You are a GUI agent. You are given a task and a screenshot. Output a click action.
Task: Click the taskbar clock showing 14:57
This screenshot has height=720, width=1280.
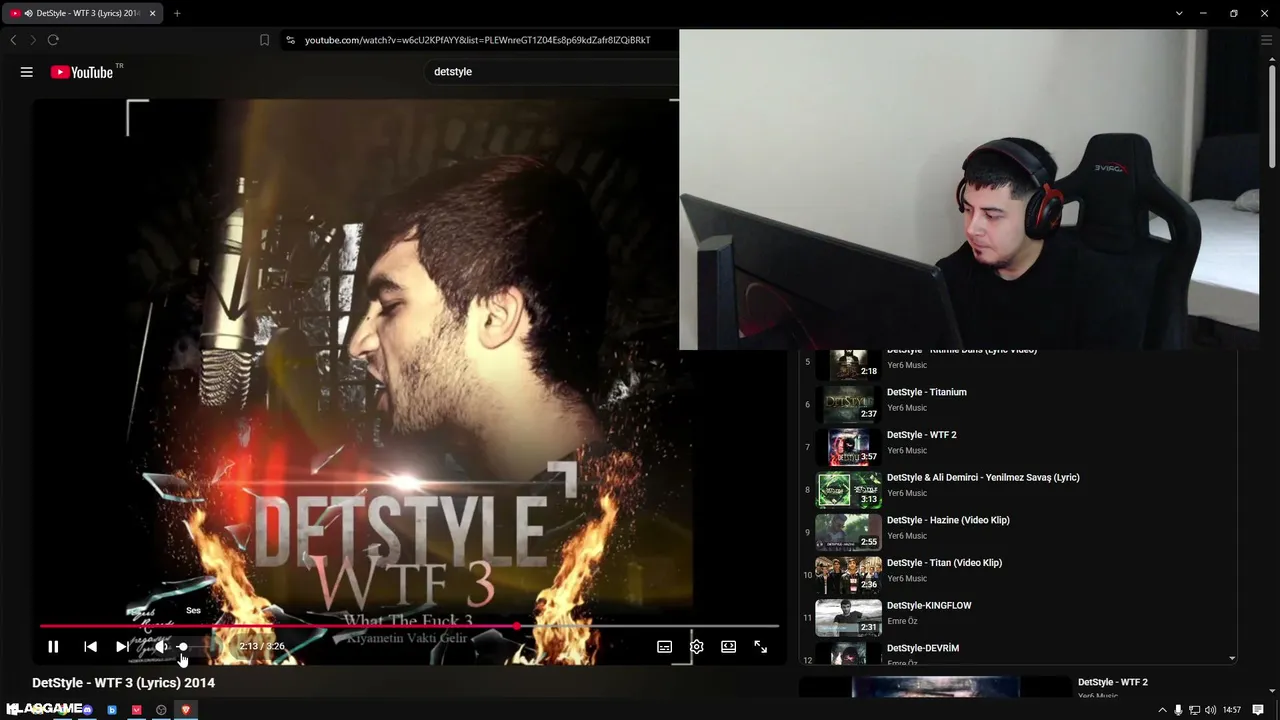[x=1232, y=710]
